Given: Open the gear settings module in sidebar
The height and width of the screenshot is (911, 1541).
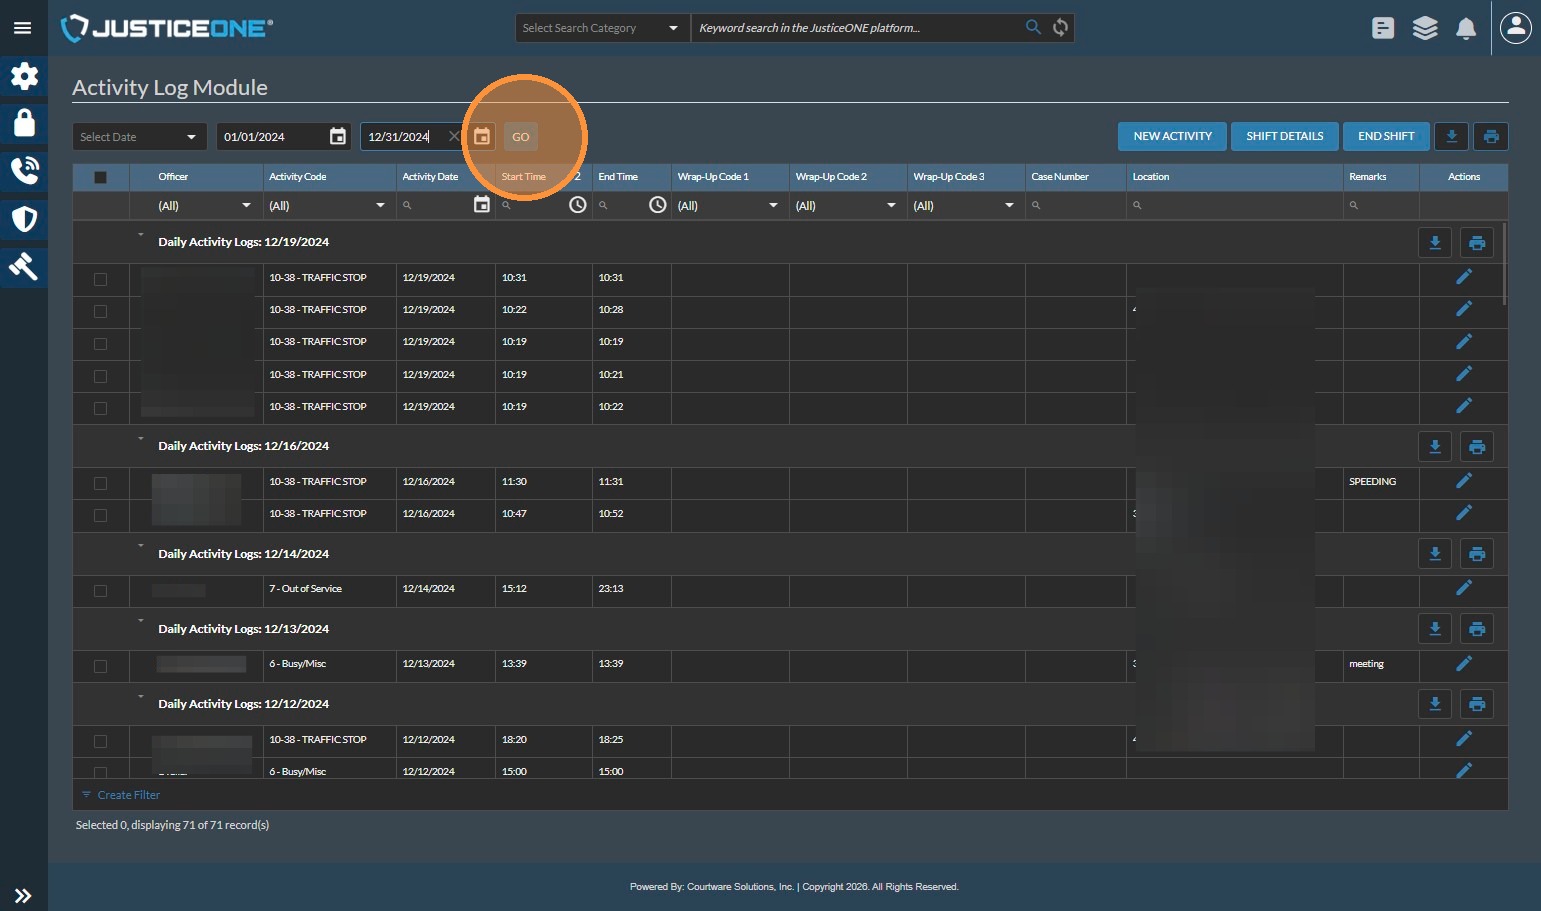Looking at the screenshot, I should coord(24,76).
